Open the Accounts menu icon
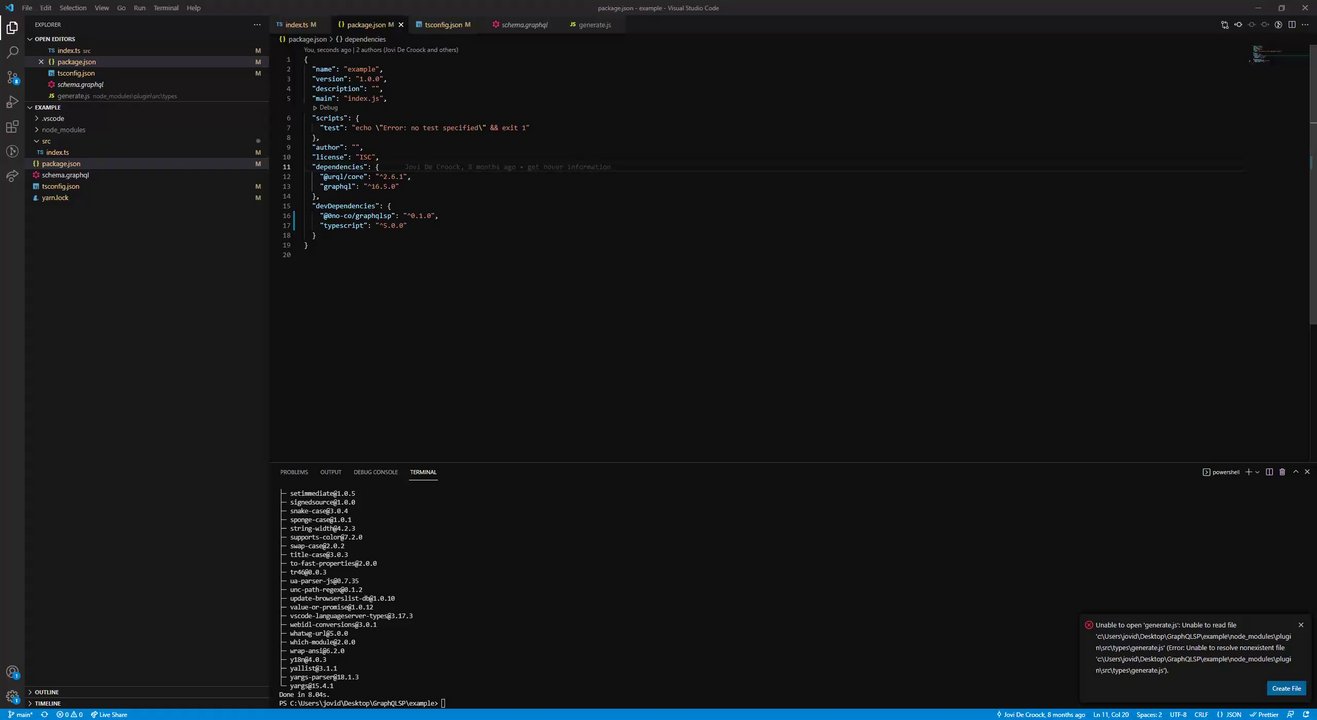Viewport: 1317px width, 720px height. (12, 672)
